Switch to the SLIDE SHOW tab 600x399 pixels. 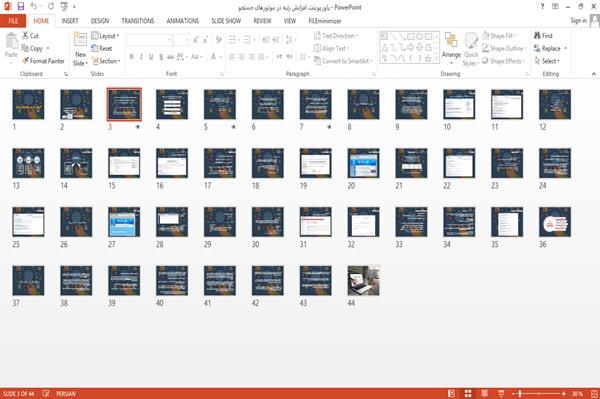226,21
